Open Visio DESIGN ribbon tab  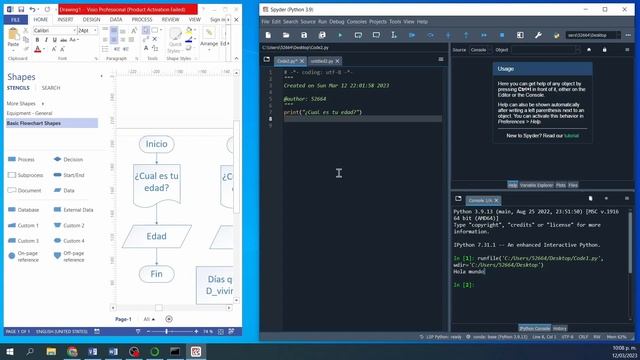[91, 20]
